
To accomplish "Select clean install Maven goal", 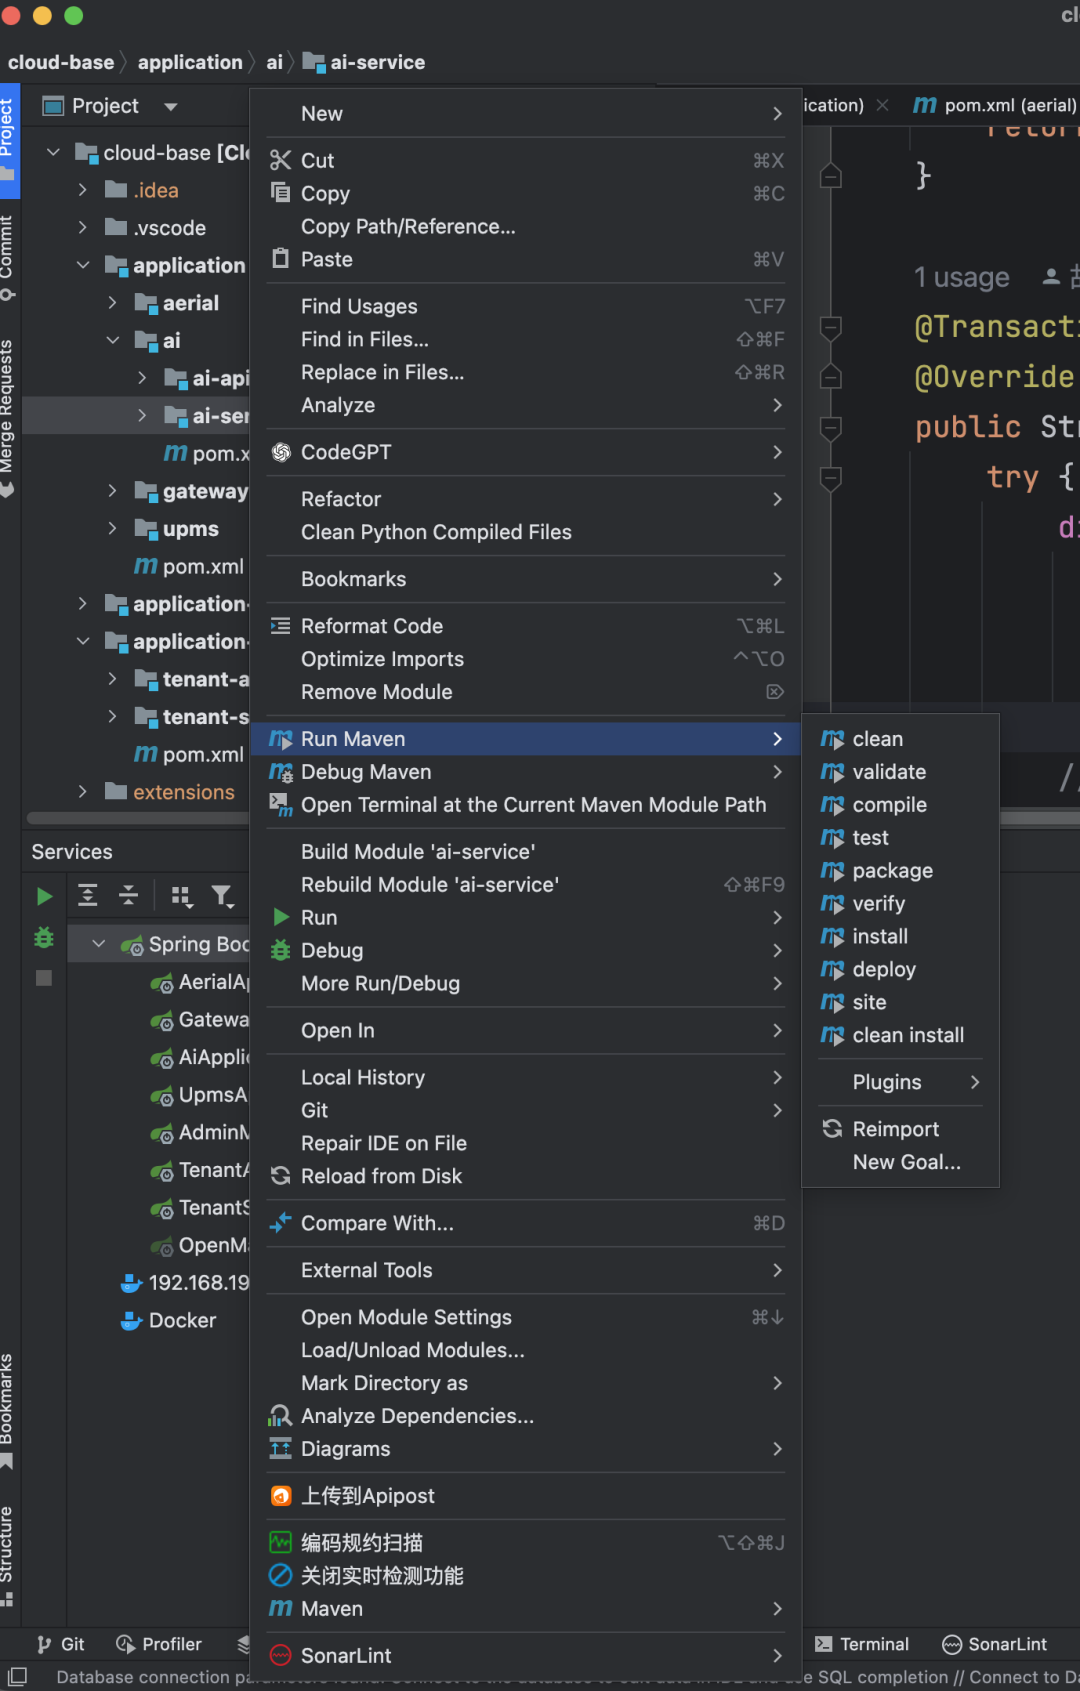I will pyautogui.click(x=907, y=1035).
